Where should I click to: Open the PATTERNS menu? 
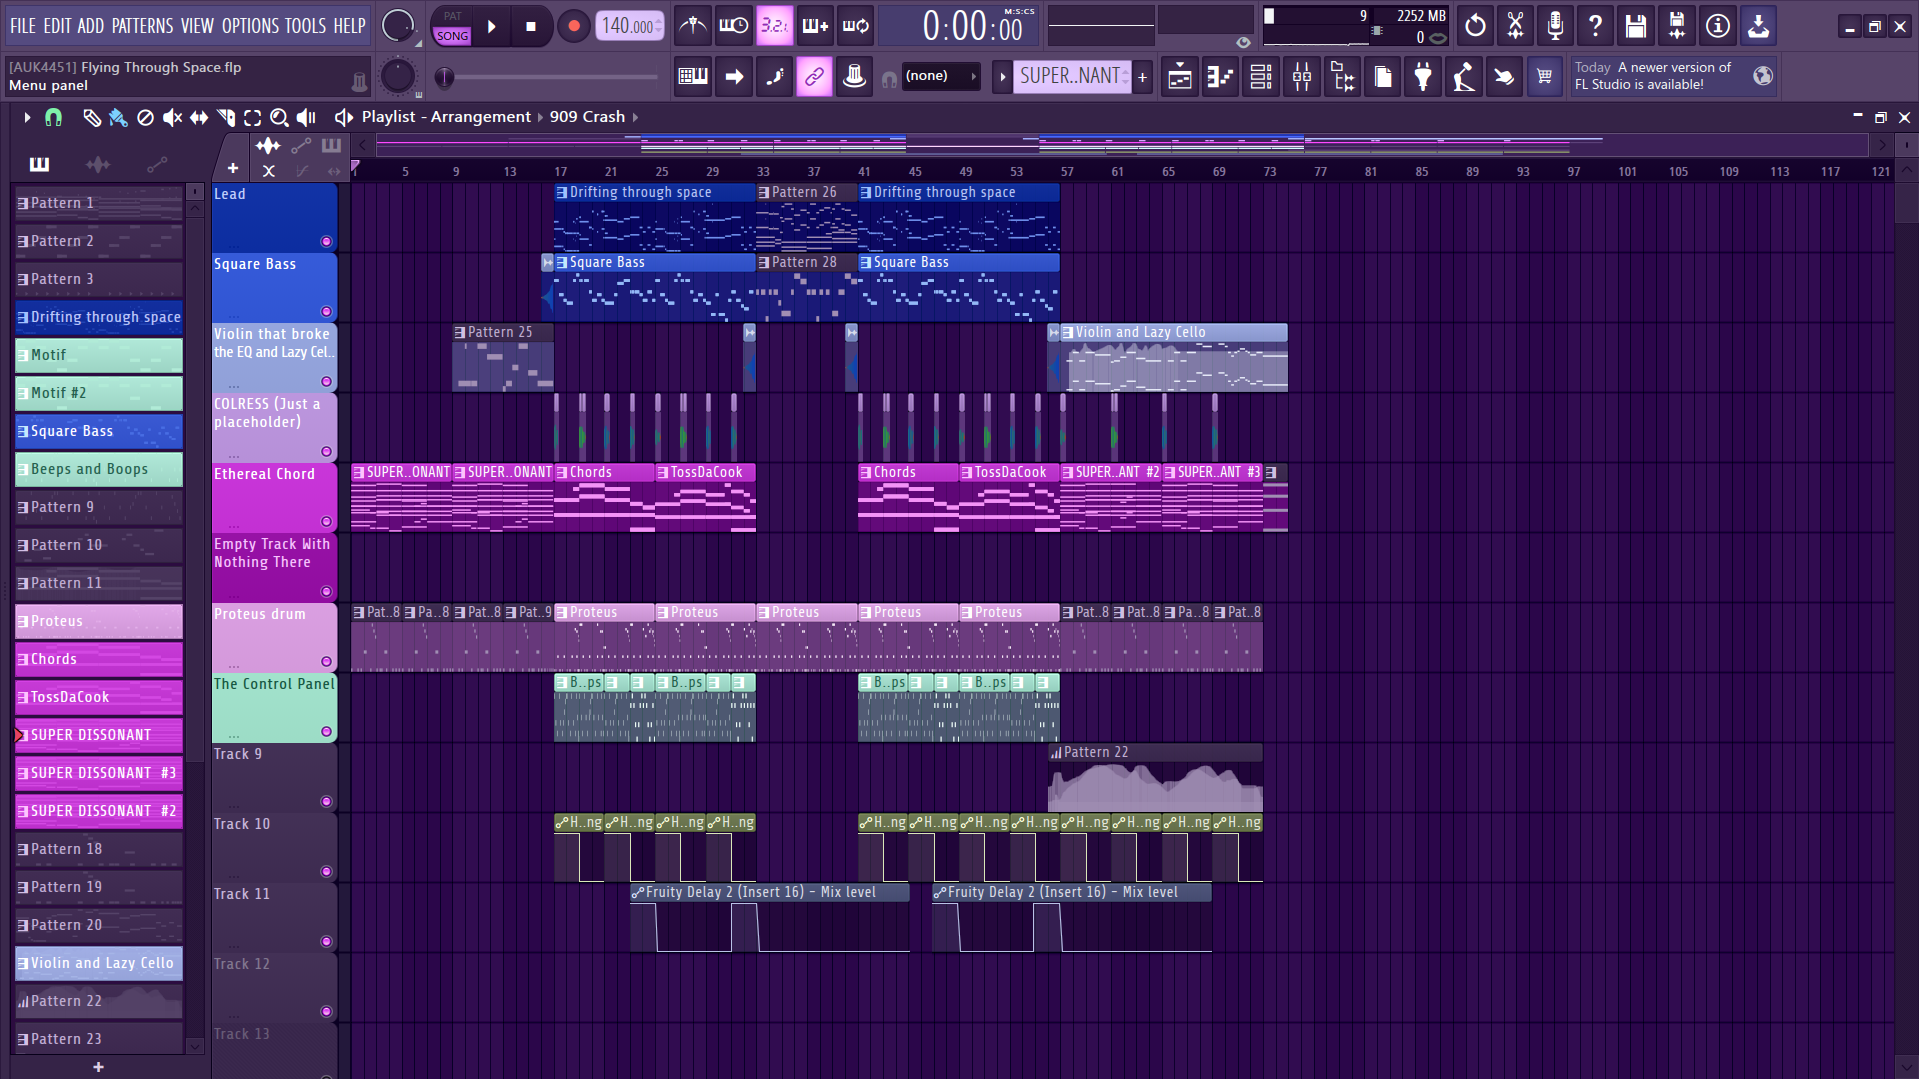click(x=143, y=26)
